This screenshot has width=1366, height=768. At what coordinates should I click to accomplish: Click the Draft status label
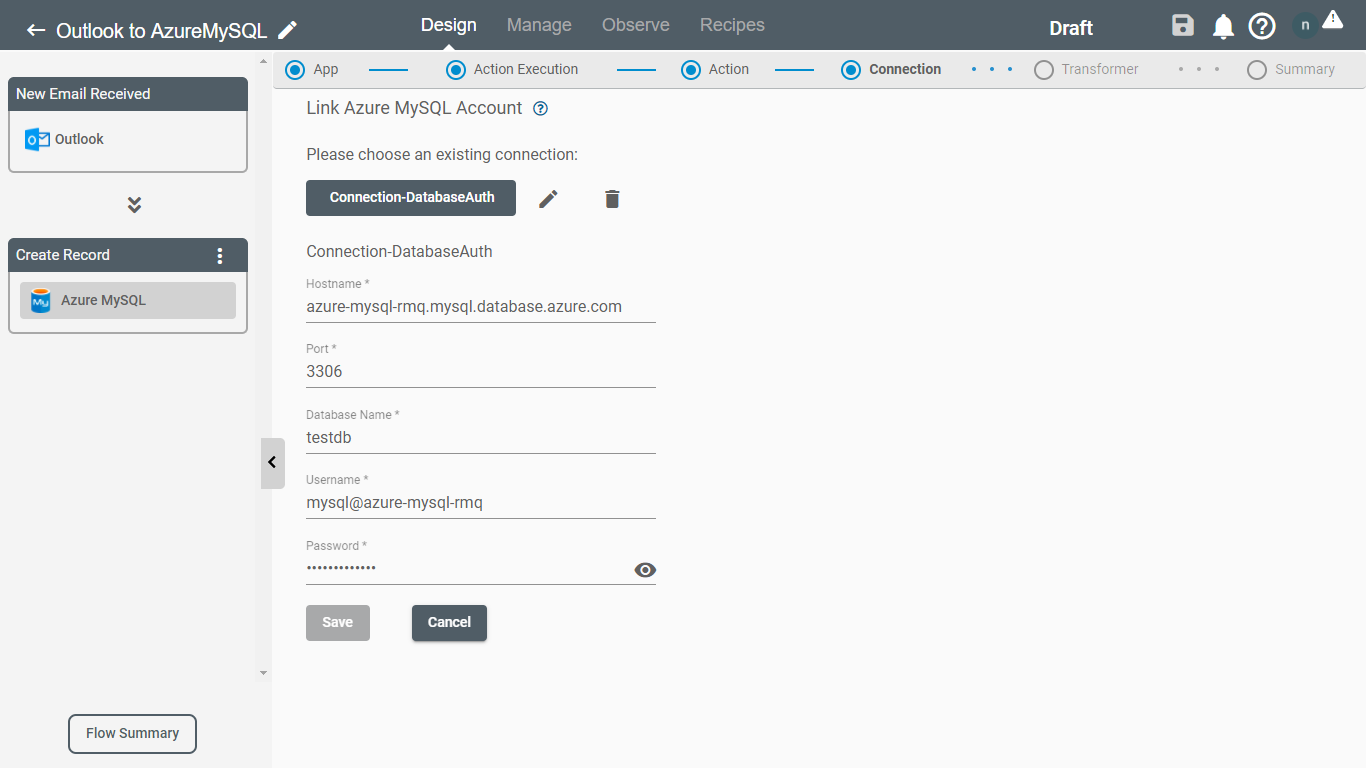tap(1071, 28)
